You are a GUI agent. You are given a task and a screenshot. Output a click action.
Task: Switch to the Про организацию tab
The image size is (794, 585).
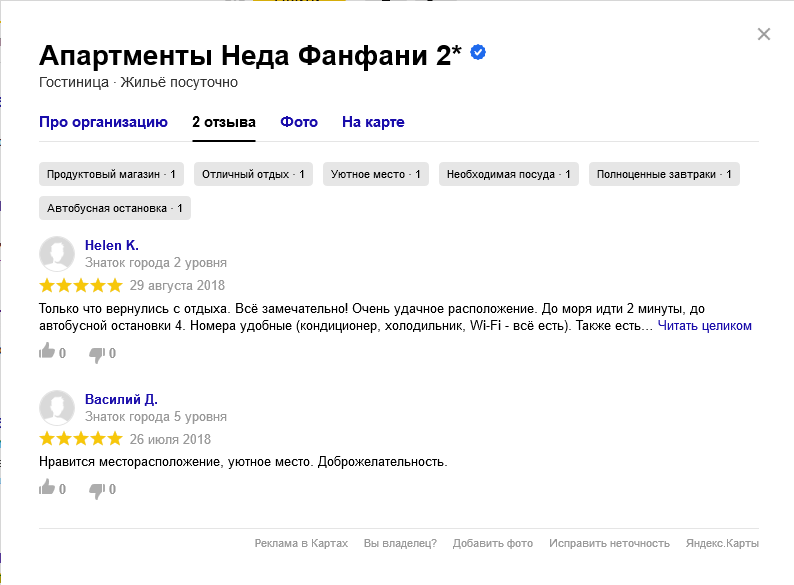103,122
